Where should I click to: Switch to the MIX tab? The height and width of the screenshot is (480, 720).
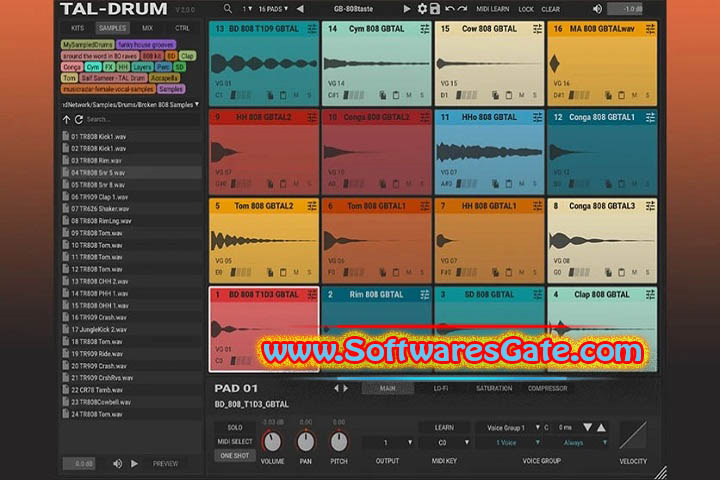147,28
